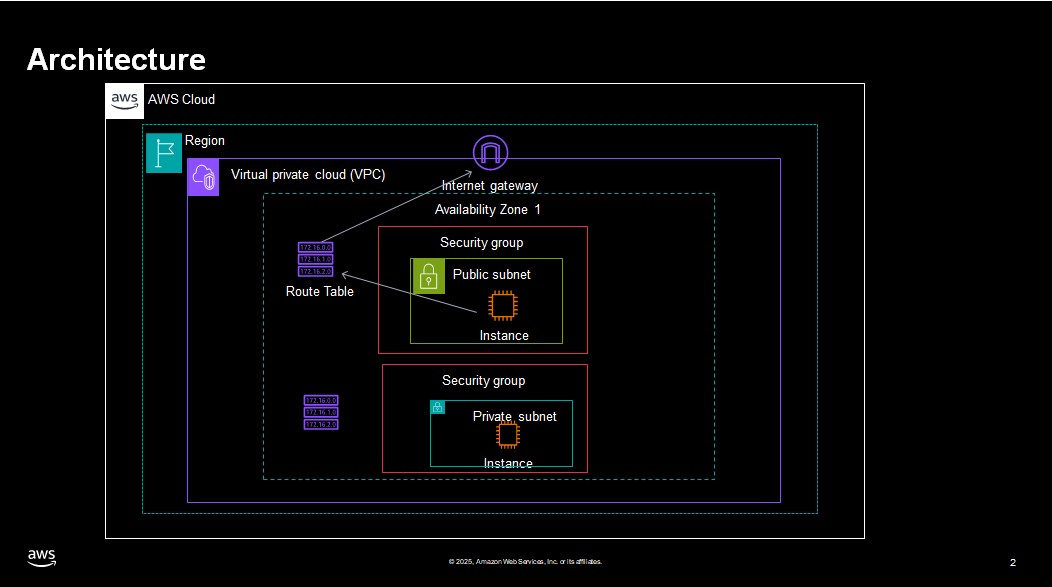Select the Public subnet label

[492, 274]
